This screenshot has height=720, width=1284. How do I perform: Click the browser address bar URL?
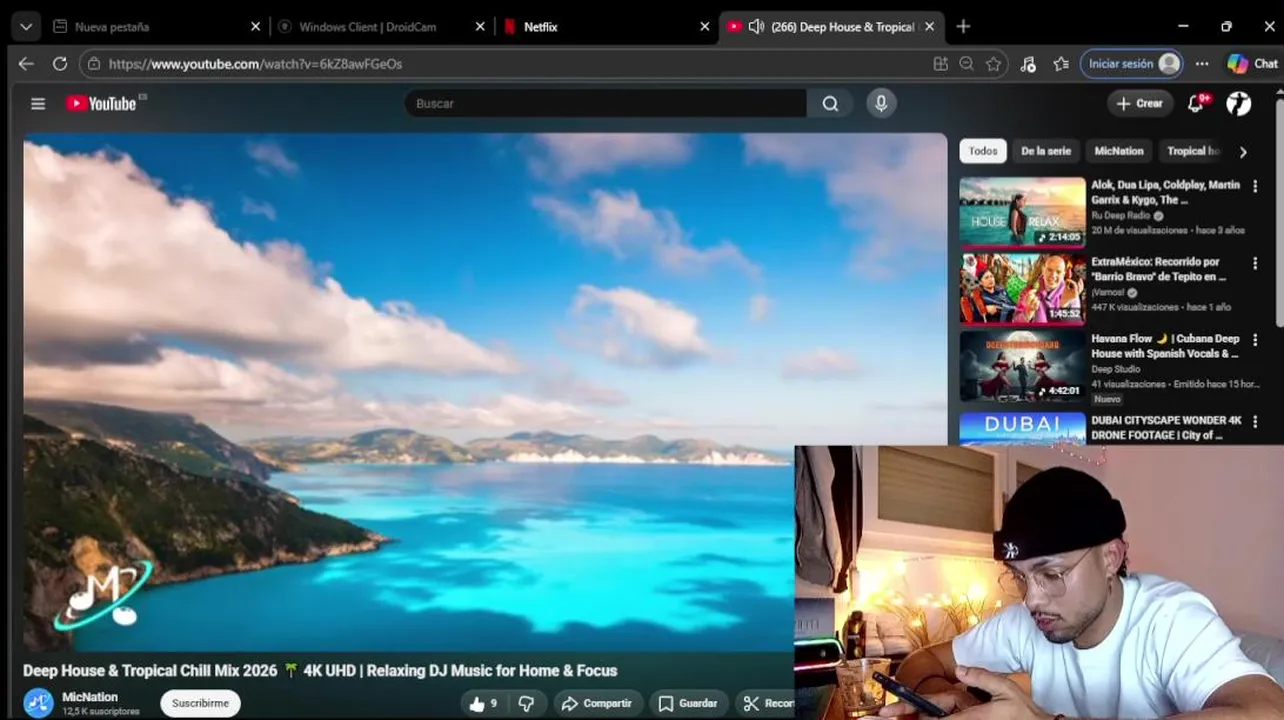[x=255, y=63]
